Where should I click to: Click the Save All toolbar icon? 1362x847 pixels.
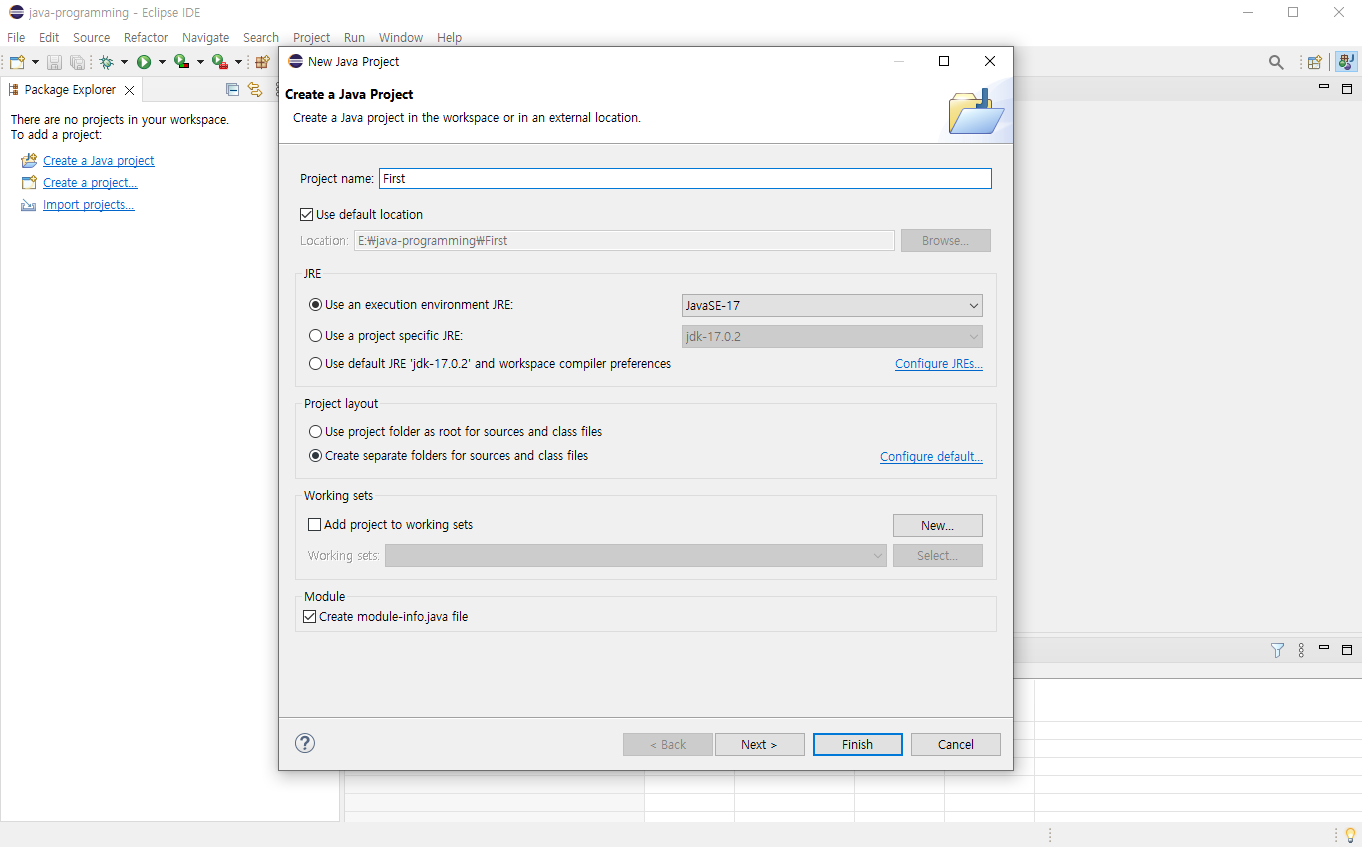click(77, 62)
